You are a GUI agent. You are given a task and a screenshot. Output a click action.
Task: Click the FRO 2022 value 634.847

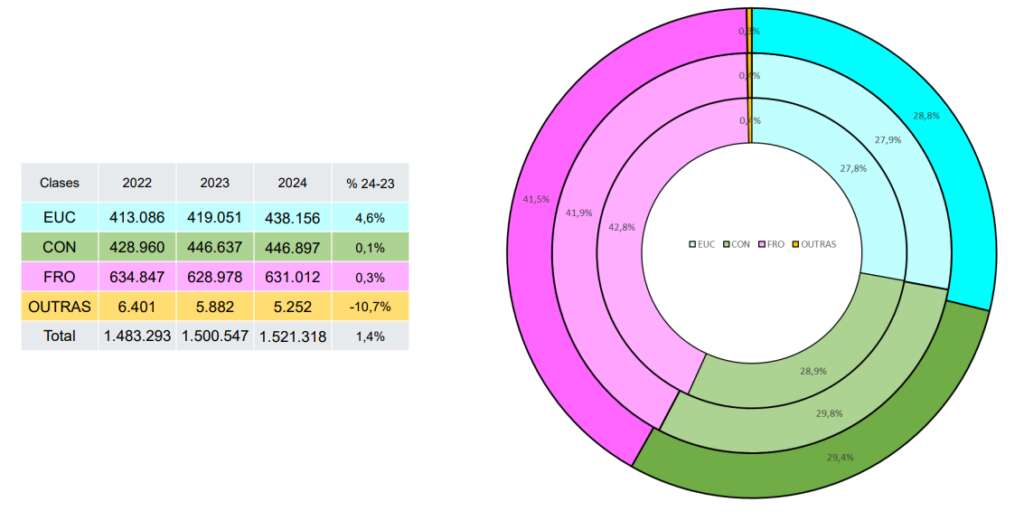137,276
